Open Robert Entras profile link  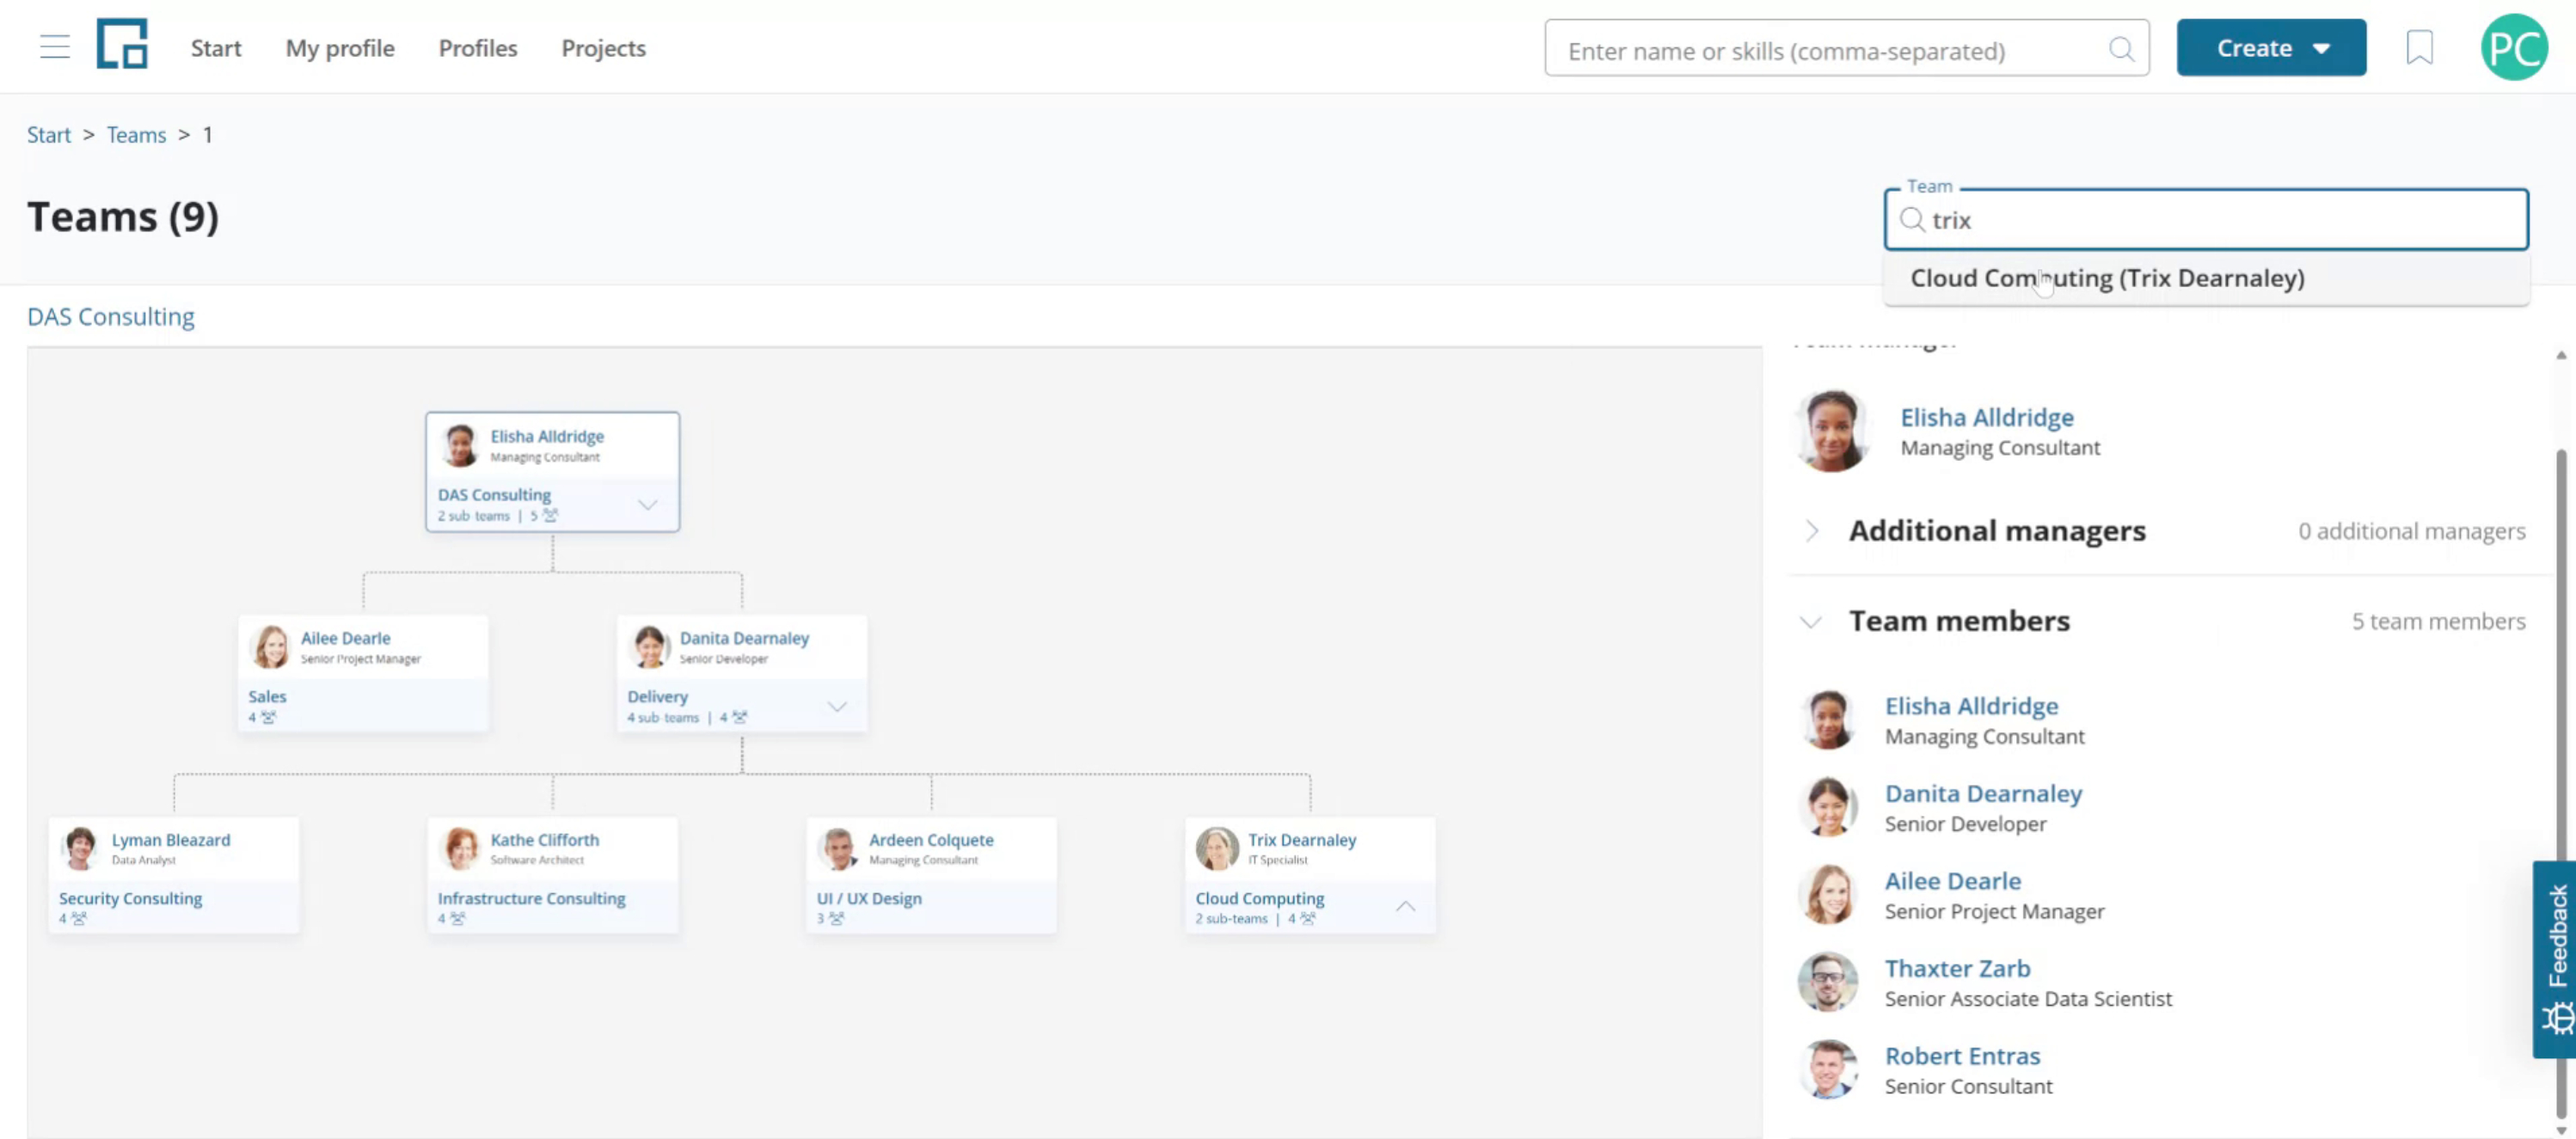click(1962, 1056)
